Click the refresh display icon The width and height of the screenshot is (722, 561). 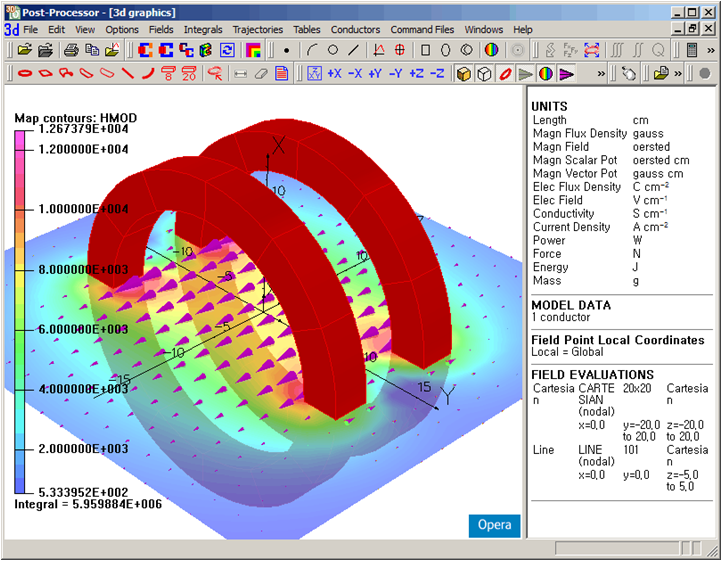click(228, 50)
